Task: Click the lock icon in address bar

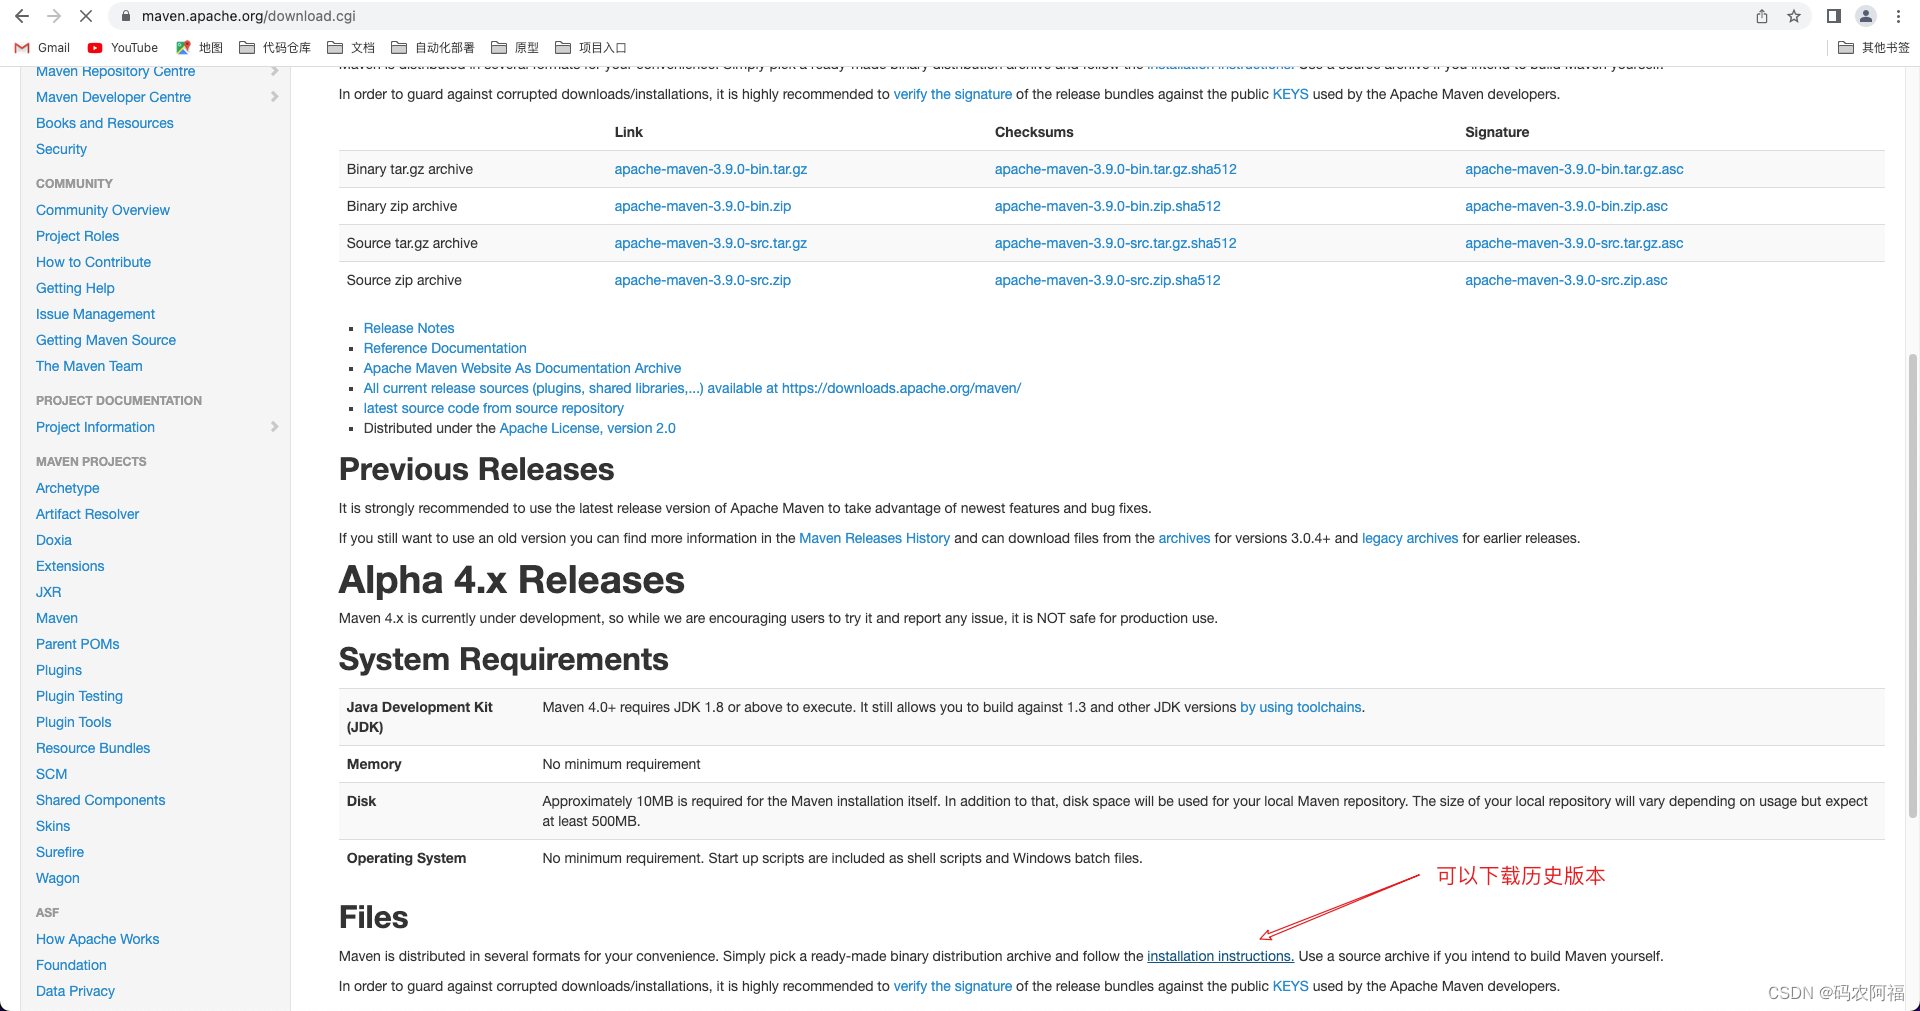Action: coord(126,16)
